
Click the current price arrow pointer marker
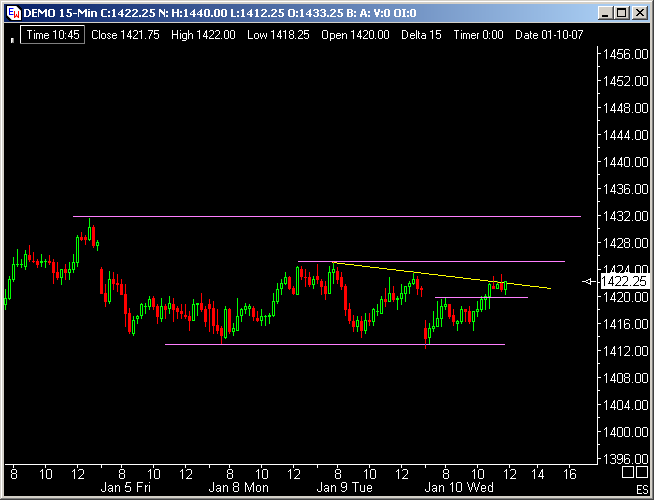tap(589, 281)
